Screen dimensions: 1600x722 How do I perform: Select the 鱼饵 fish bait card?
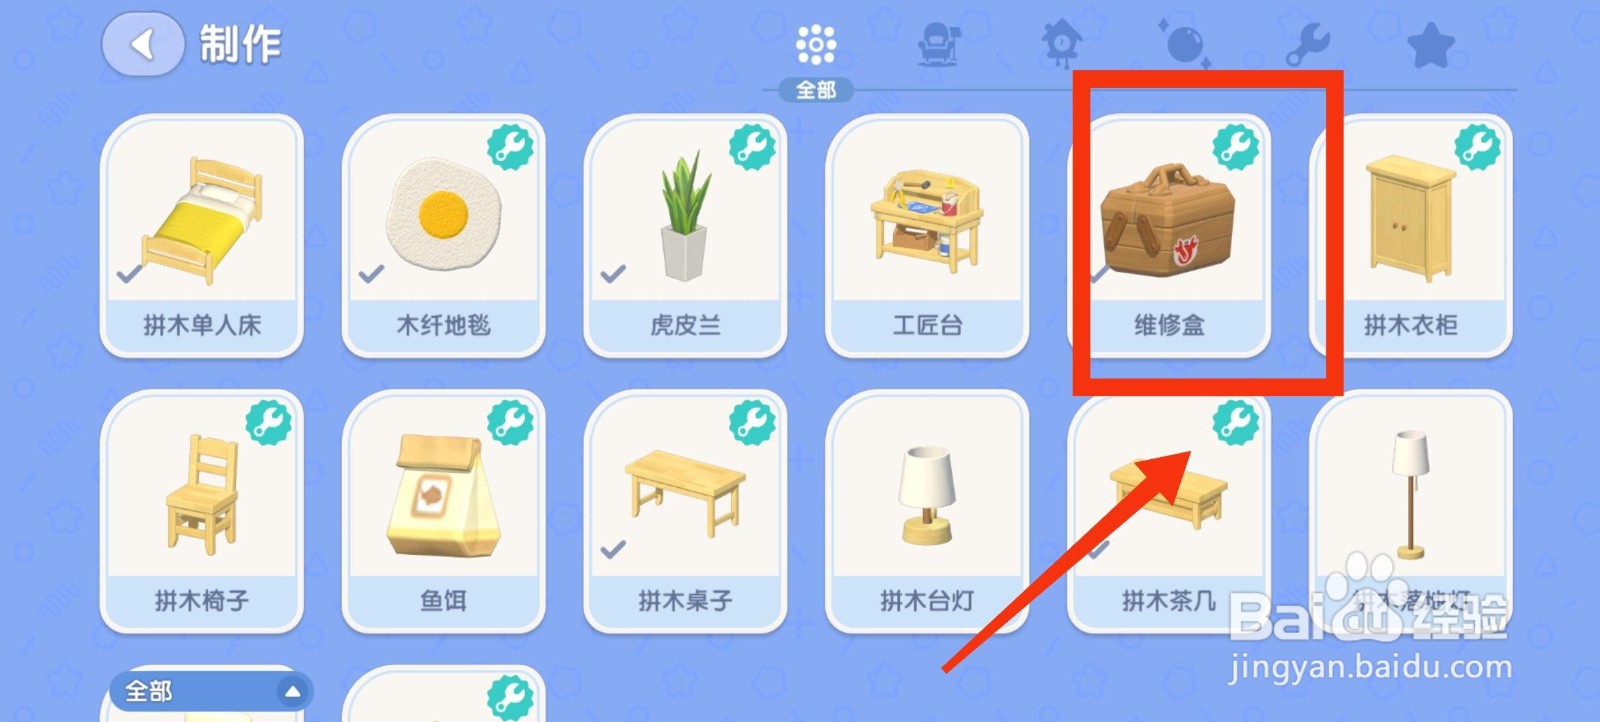[x=444, y=511]
